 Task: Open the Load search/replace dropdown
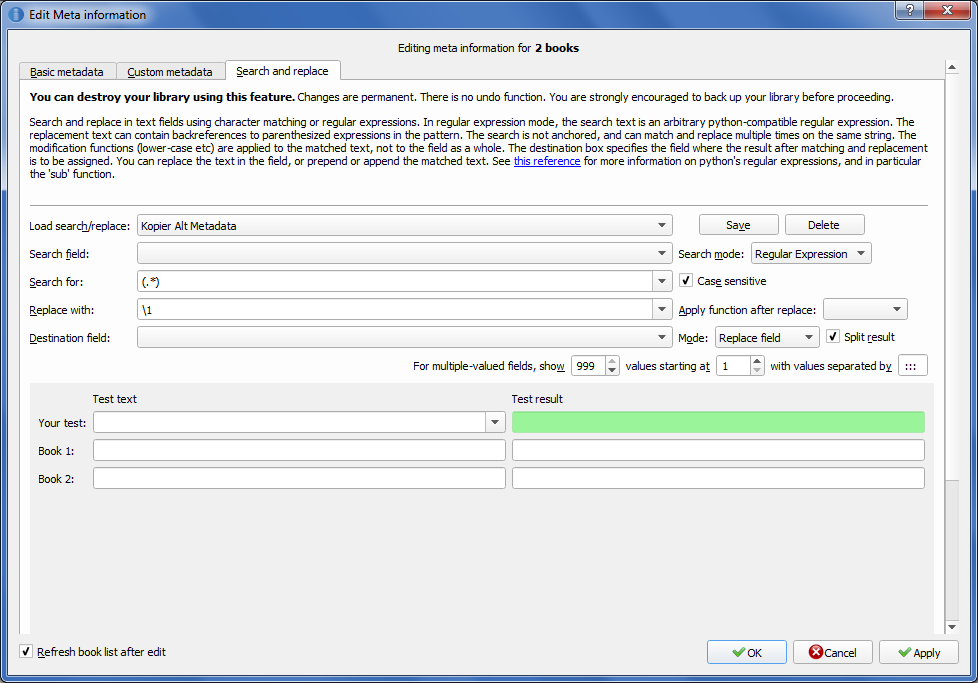click(x=405, y=225)
